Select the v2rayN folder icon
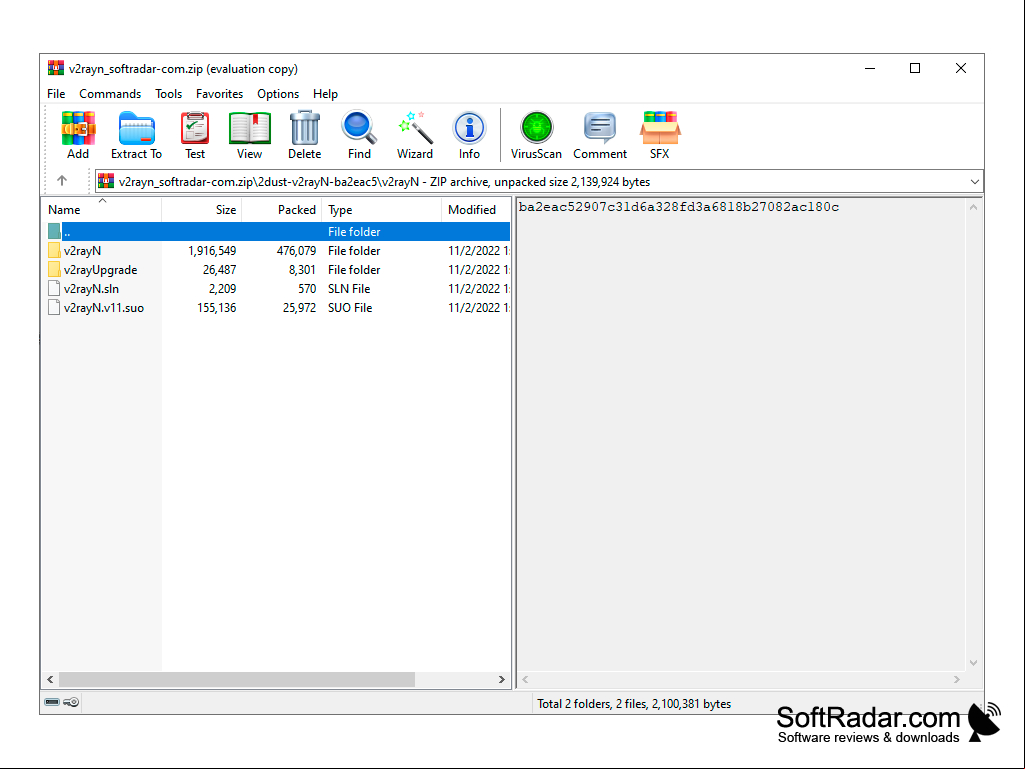Viewport: 1025px width, 769px height. (x=54, y=250)
